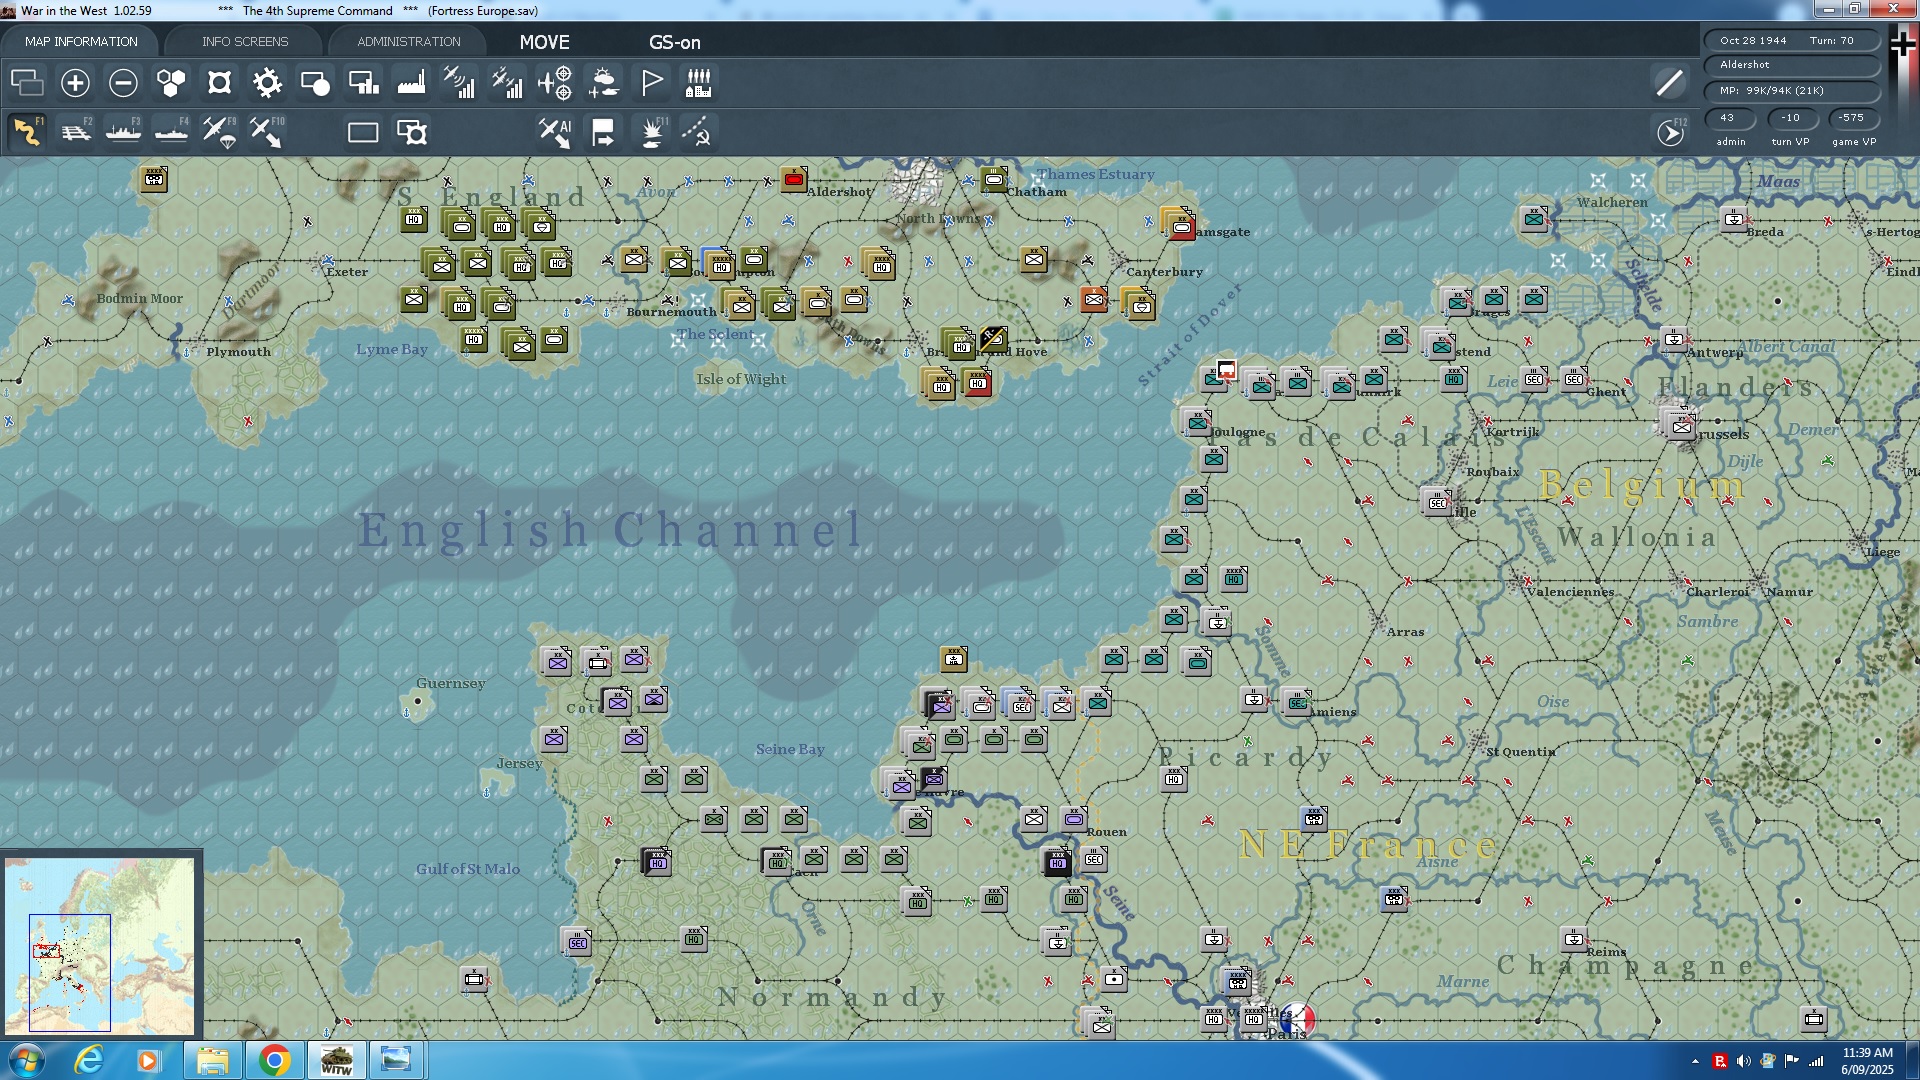Toggle the rounded-square unit icon button
This screenshot has height=1080, width=1920.
[x=219, y=82]
